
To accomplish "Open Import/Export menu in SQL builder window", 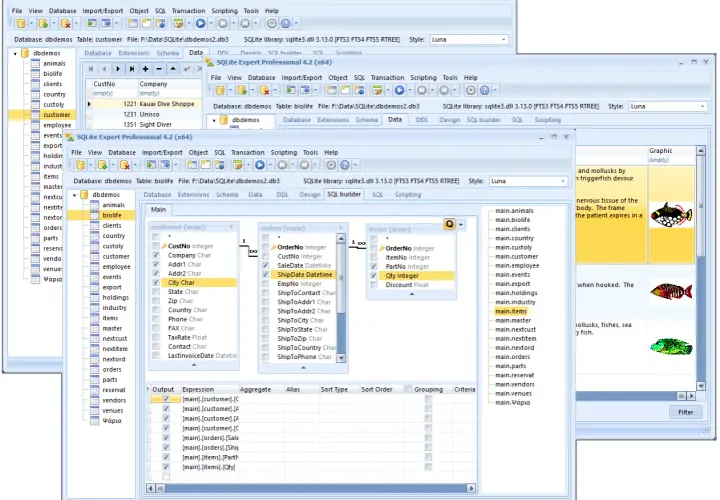I will (162, 152).
